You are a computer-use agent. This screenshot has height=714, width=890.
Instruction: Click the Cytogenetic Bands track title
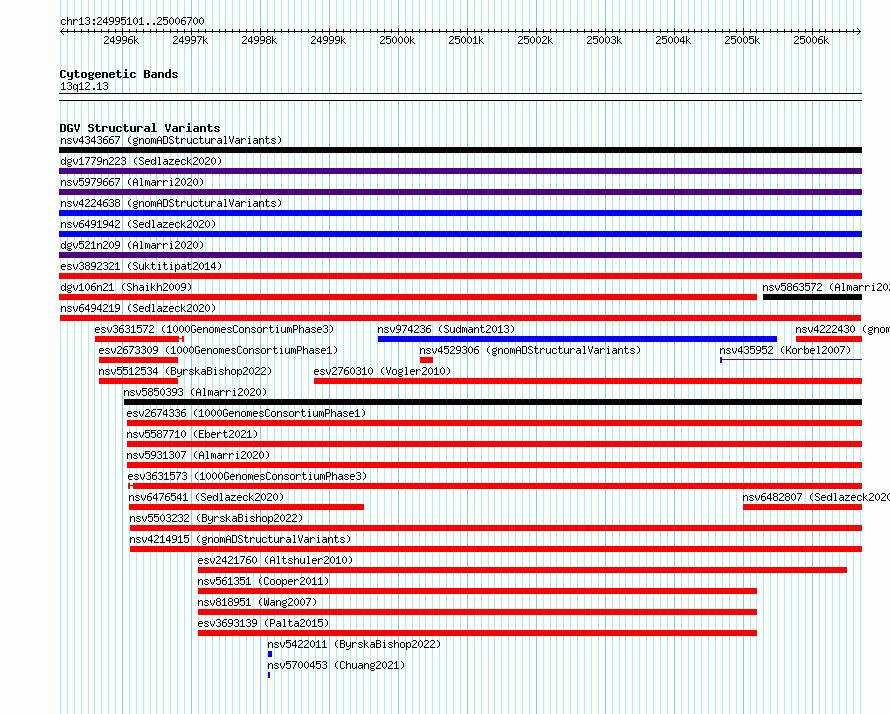pyautogui.click(x=119, y=74)
